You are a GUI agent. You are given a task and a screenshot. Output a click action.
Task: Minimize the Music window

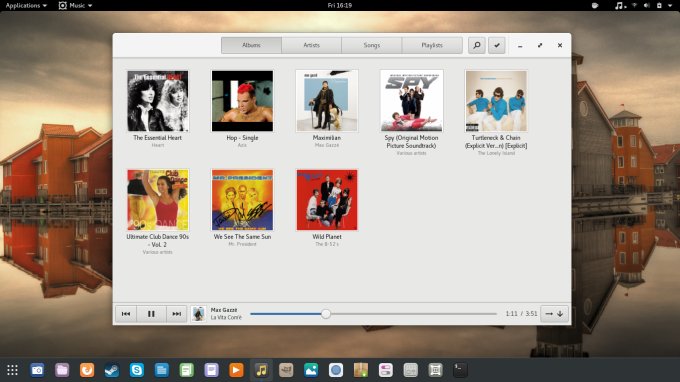(x=520, y=46)
